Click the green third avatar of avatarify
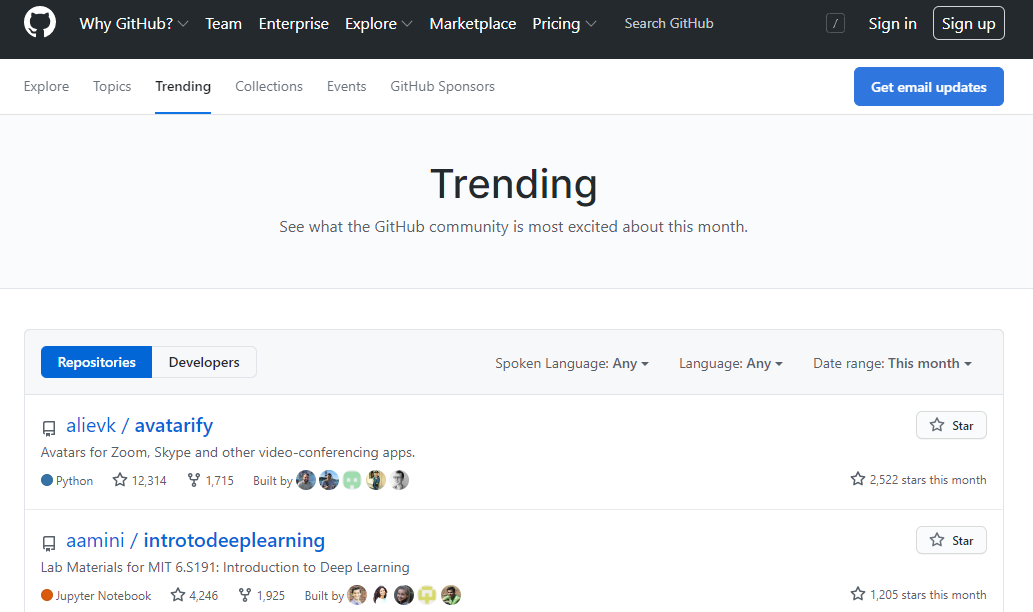 click(x=352, y=480)
